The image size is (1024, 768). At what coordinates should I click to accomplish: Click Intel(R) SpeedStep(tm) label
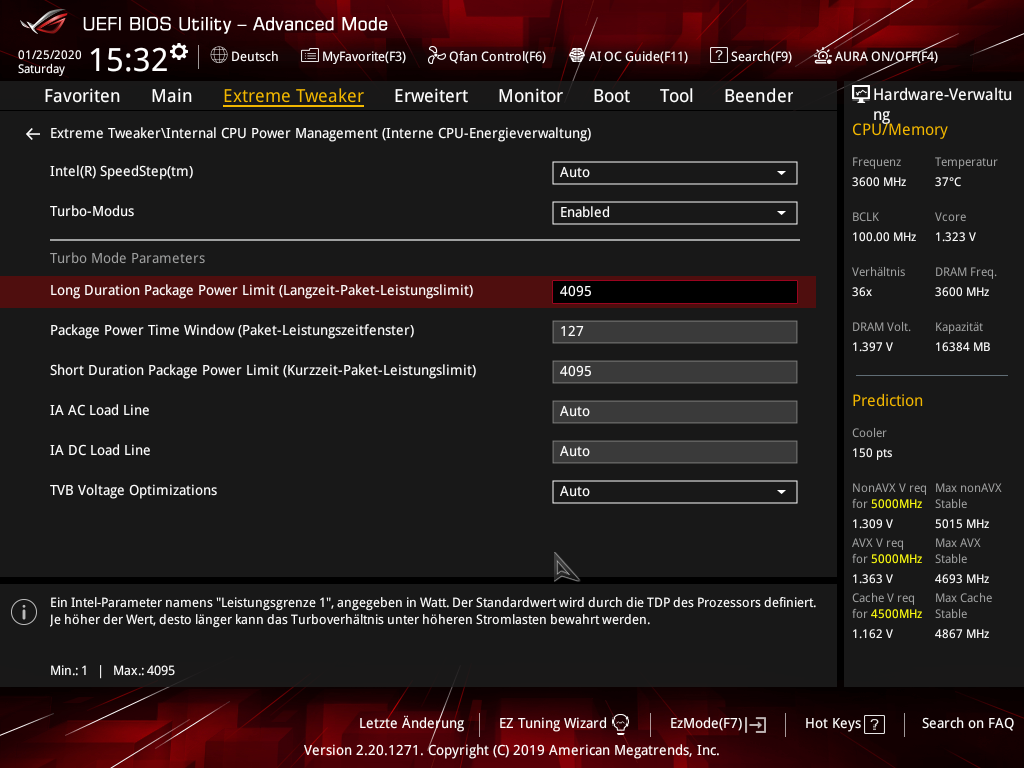pyautogui.click(x=121, y=172)
